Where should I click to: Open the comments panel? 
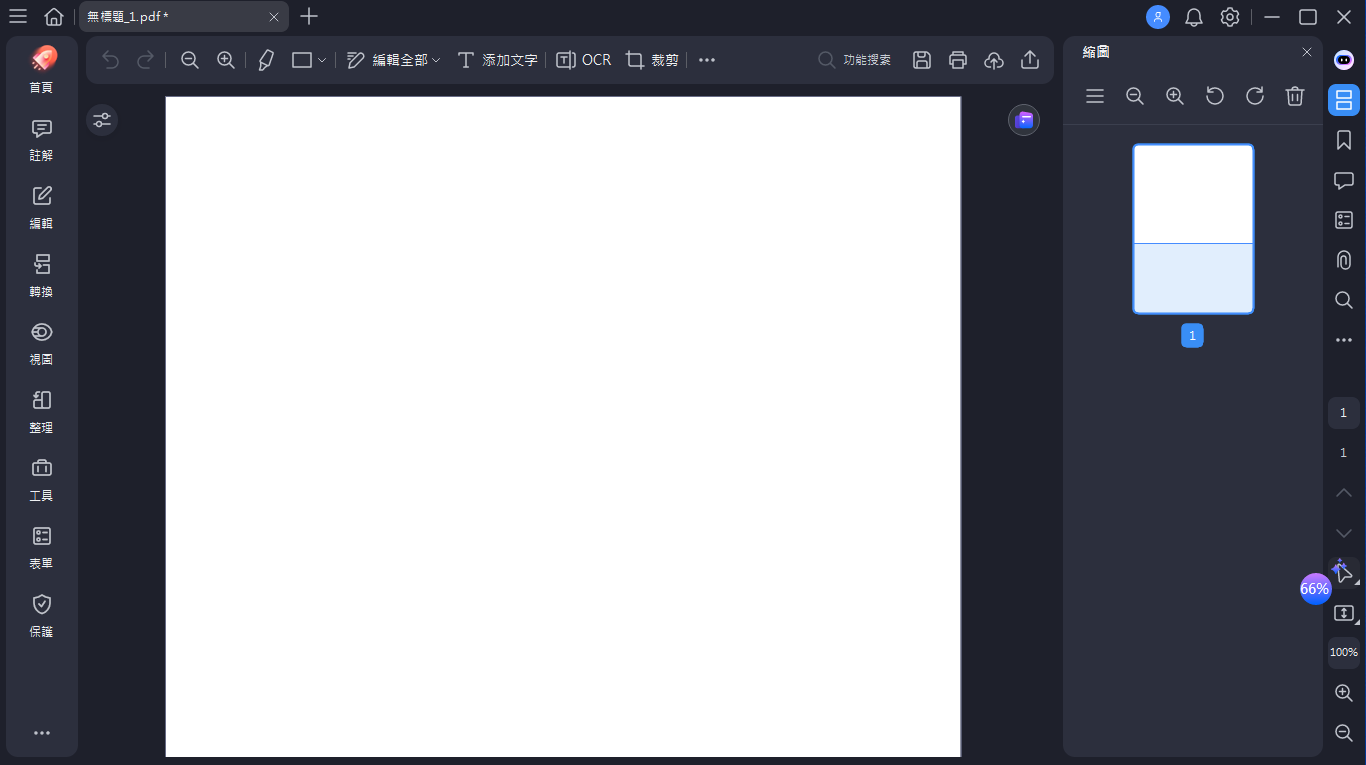(x=1344, y=180)
